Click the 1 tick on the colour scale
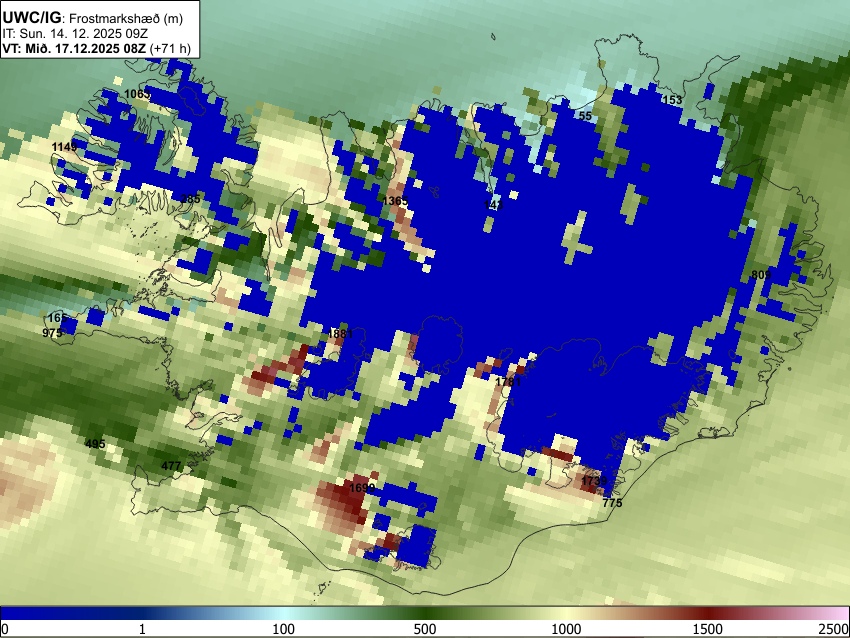The width and height of the screenshot is (850, 638). [142, 629]
